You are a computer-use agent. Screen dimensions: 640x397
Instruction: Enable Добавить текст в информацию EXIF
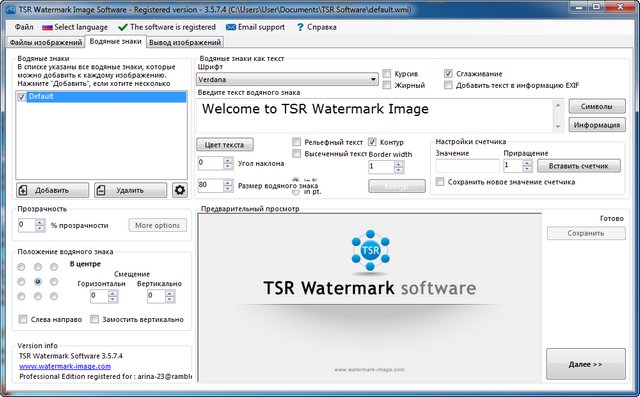tap(448, 85)
